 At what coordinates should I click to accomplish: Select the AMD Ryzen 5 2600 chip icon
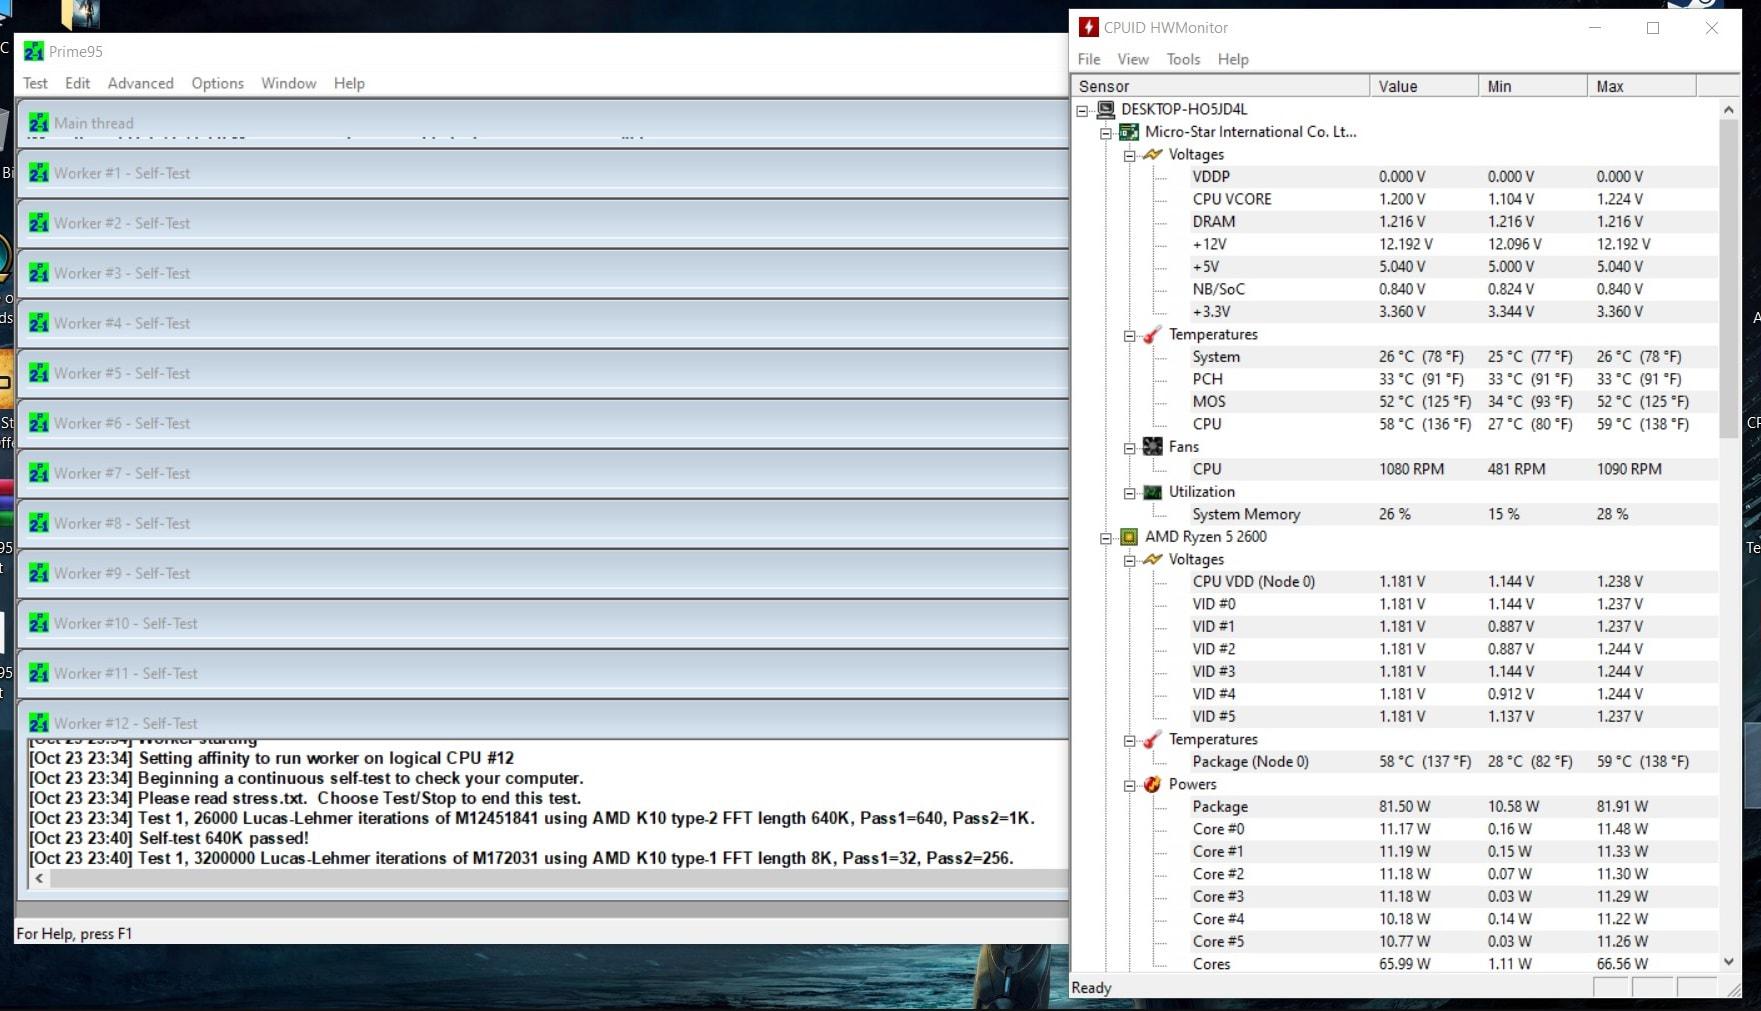tap(1129, 537)
